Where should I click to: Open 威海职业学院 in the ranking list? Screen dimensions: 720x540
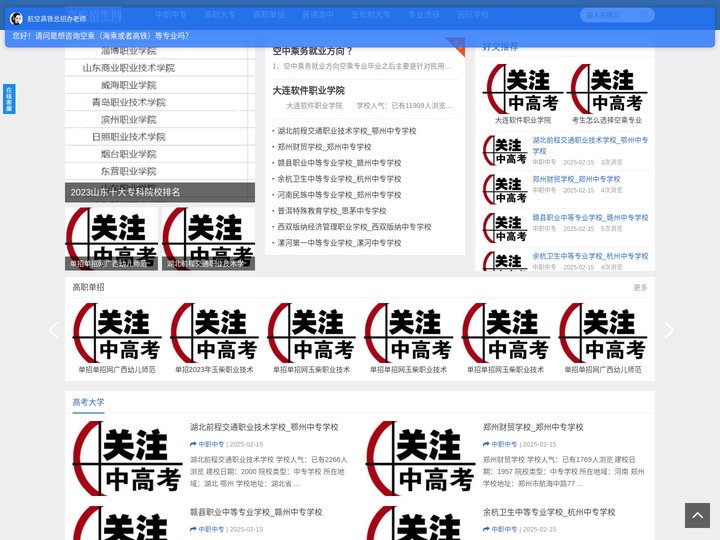pyautogui.click(x=129, y=85)
